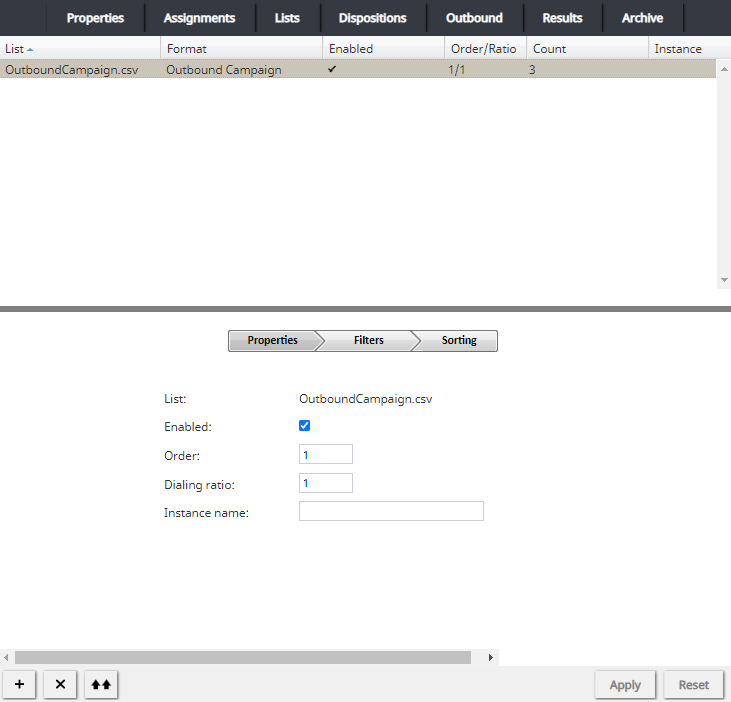The height and width of the screenshot is (702, 731).
Task: Click the down arrow of list scrollbar
Action: (x=723, y=280)
